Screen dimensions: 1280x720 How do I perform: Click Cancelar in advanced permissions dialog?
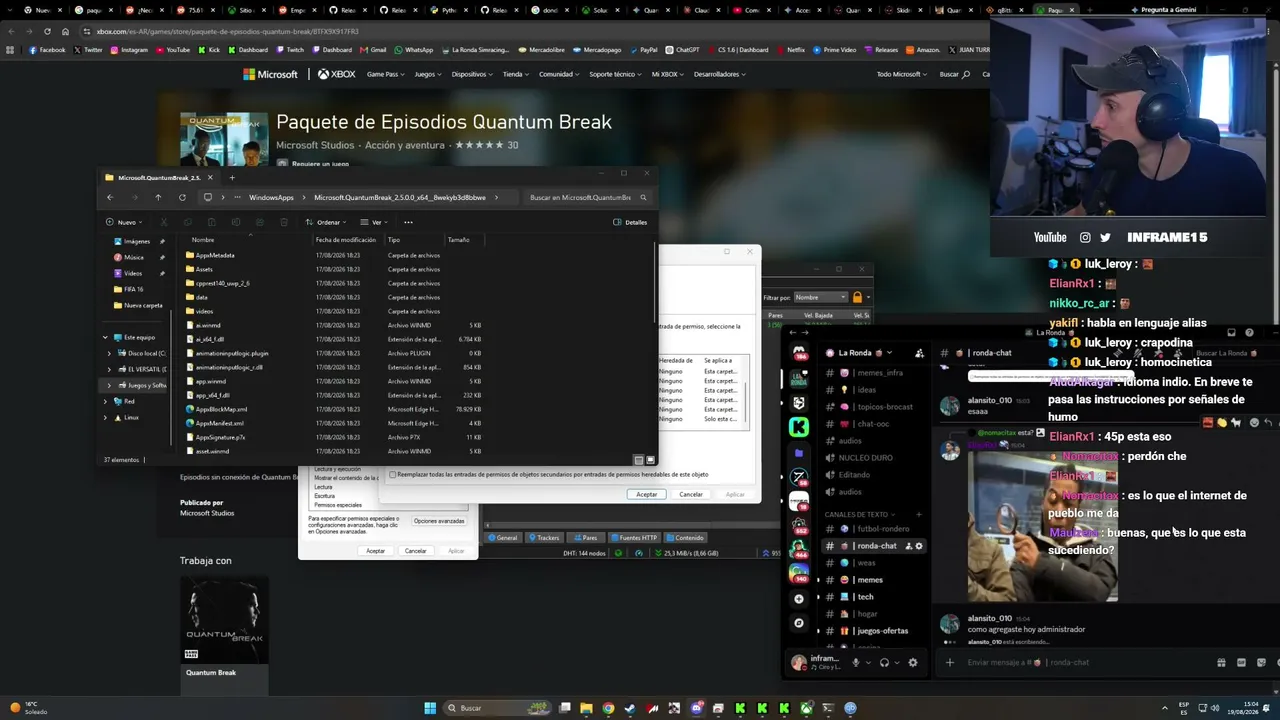pyautogui.click(x=691, y=494)
